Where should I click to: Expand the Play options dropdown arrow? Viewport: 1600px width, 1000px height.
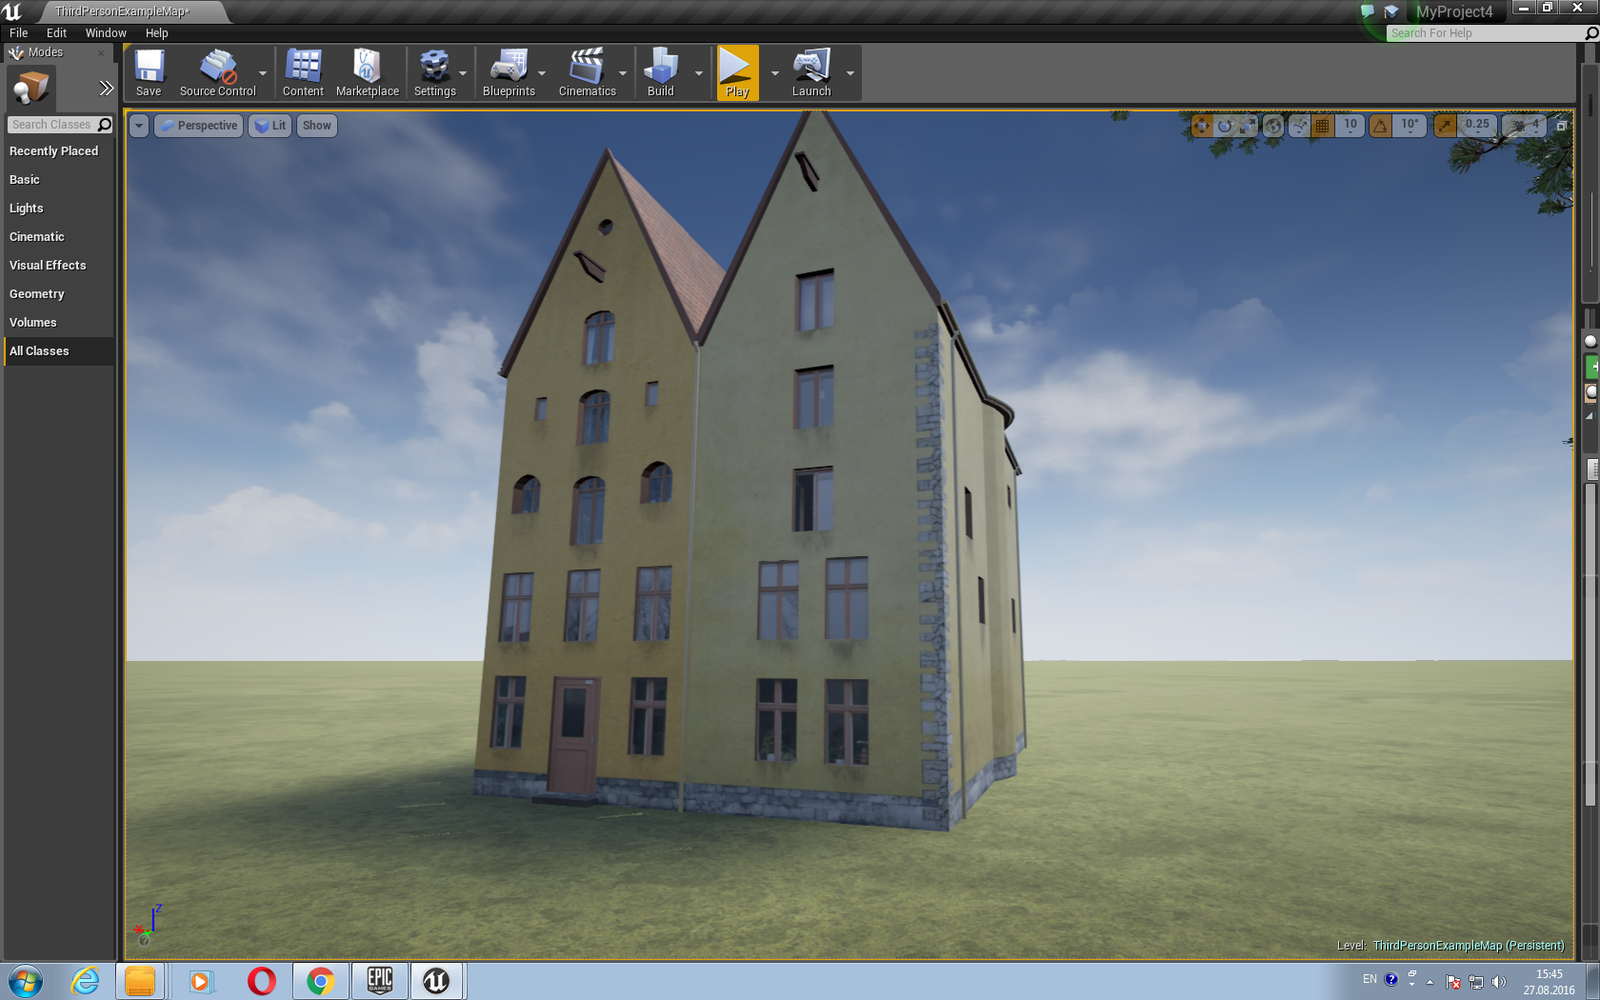(x=774, y=73)
